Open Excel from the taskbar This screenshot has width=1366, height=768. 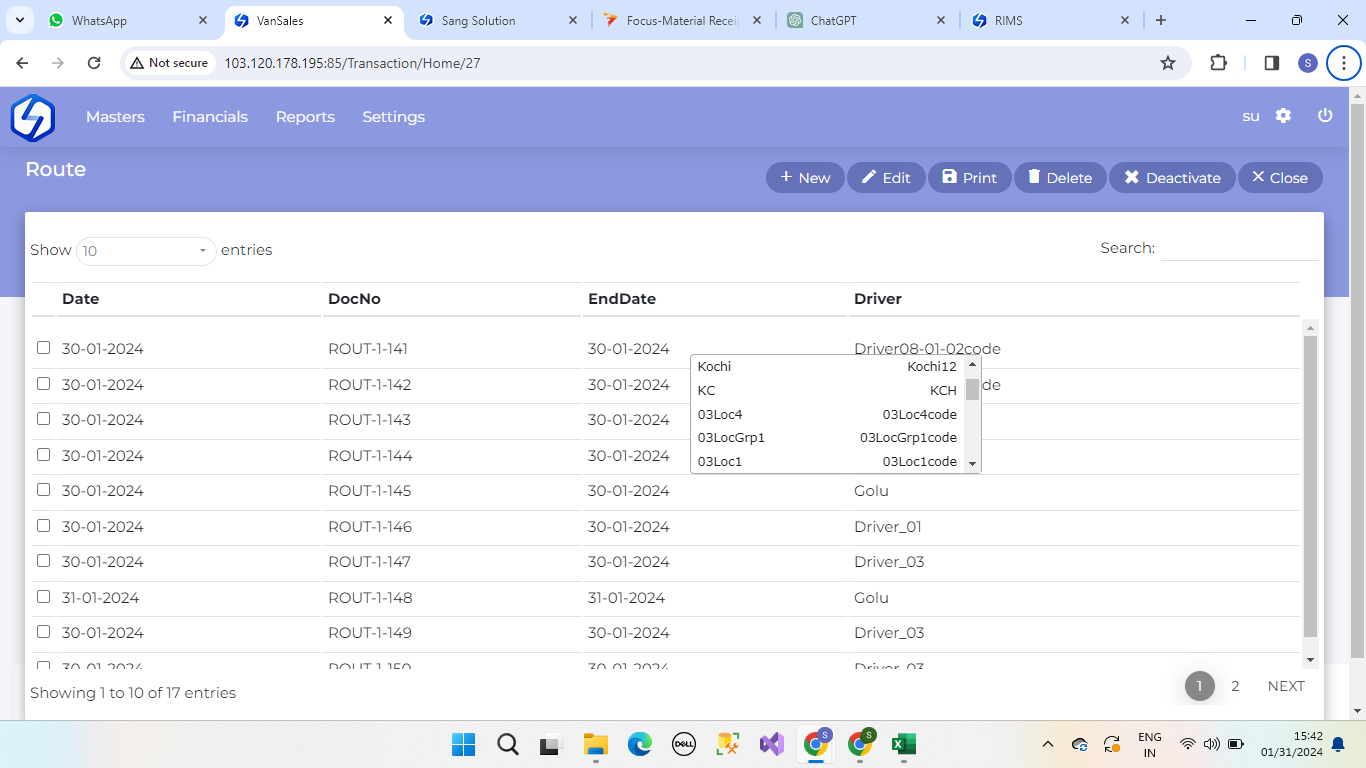coord(904,744)
